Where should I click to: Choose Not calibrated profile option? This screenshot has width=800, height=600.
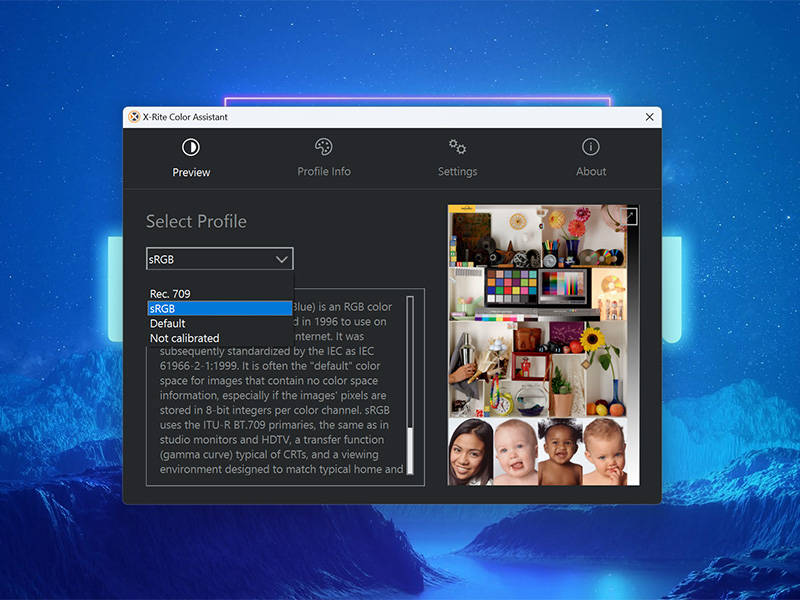click(220, 338)
